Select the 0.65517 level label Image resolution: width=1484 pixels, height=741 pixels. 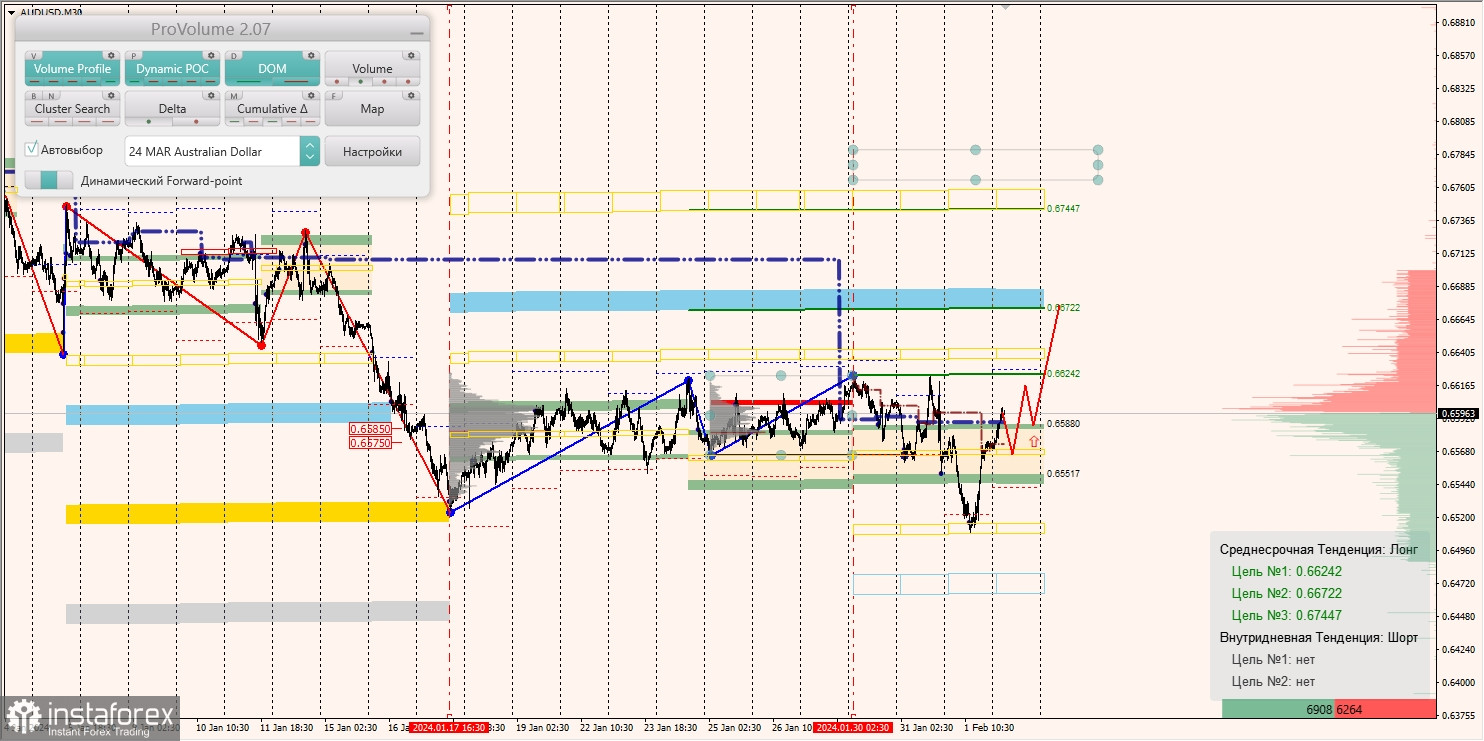tap(1063, 474)
